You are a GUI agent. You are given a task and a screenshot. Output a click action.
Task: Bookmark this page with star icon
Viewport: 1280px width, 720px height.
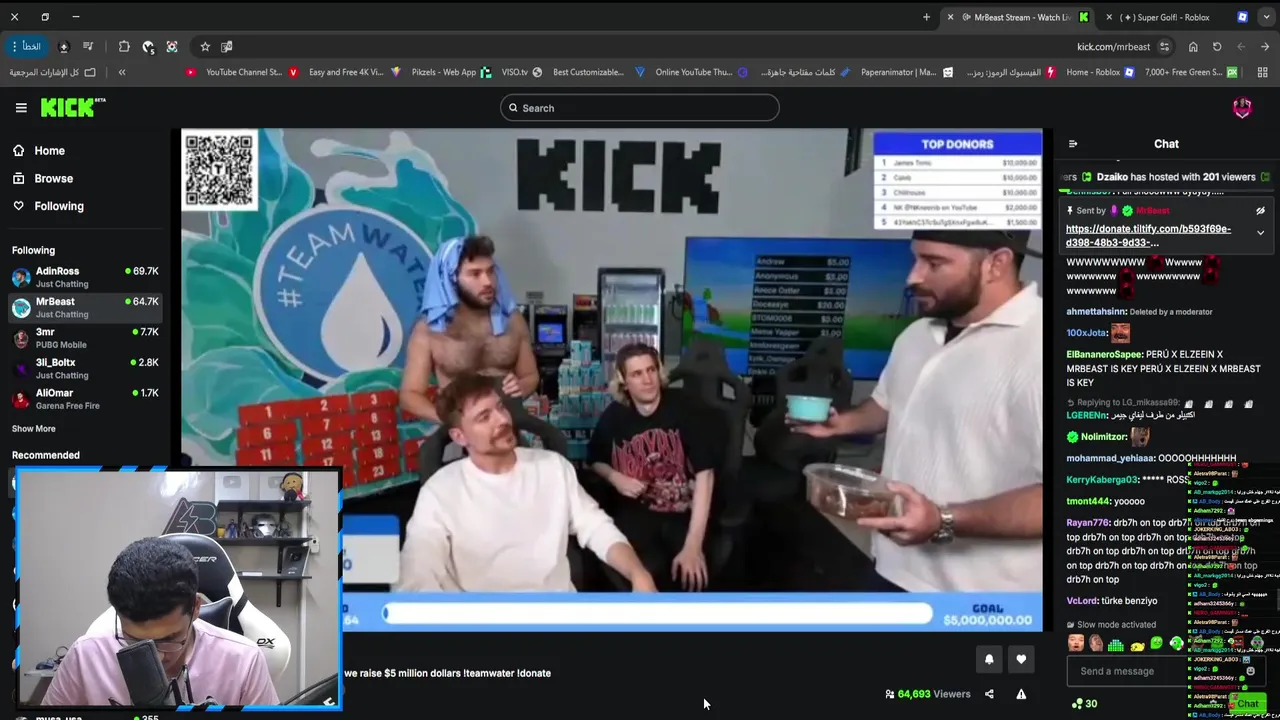coord(205,47)
